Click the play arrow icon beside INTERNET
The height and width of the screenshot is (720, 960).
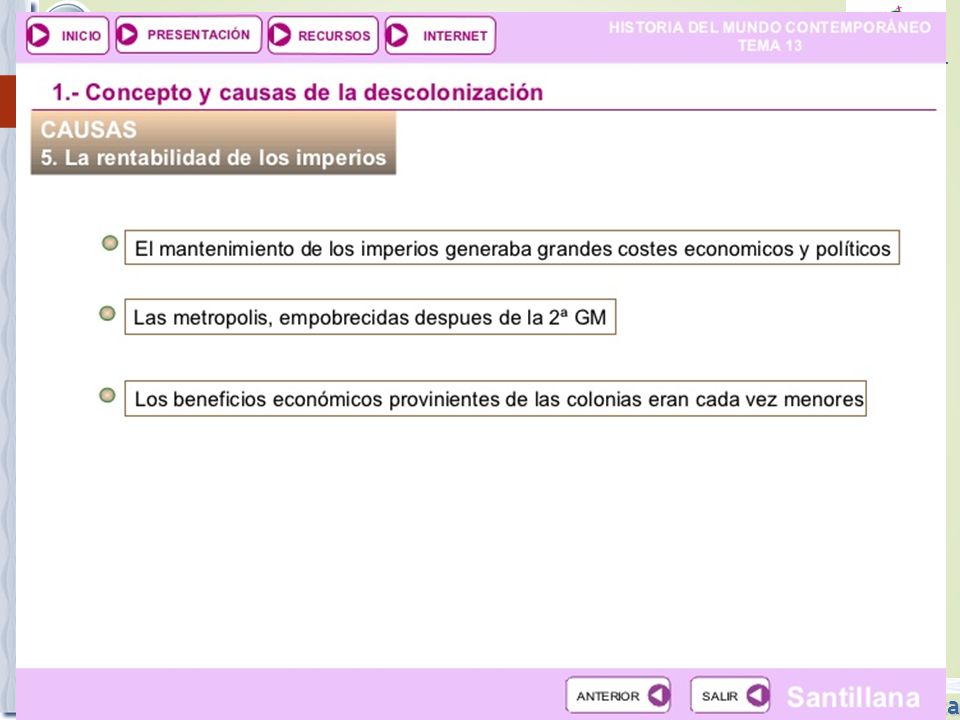[x=397, y=35]
